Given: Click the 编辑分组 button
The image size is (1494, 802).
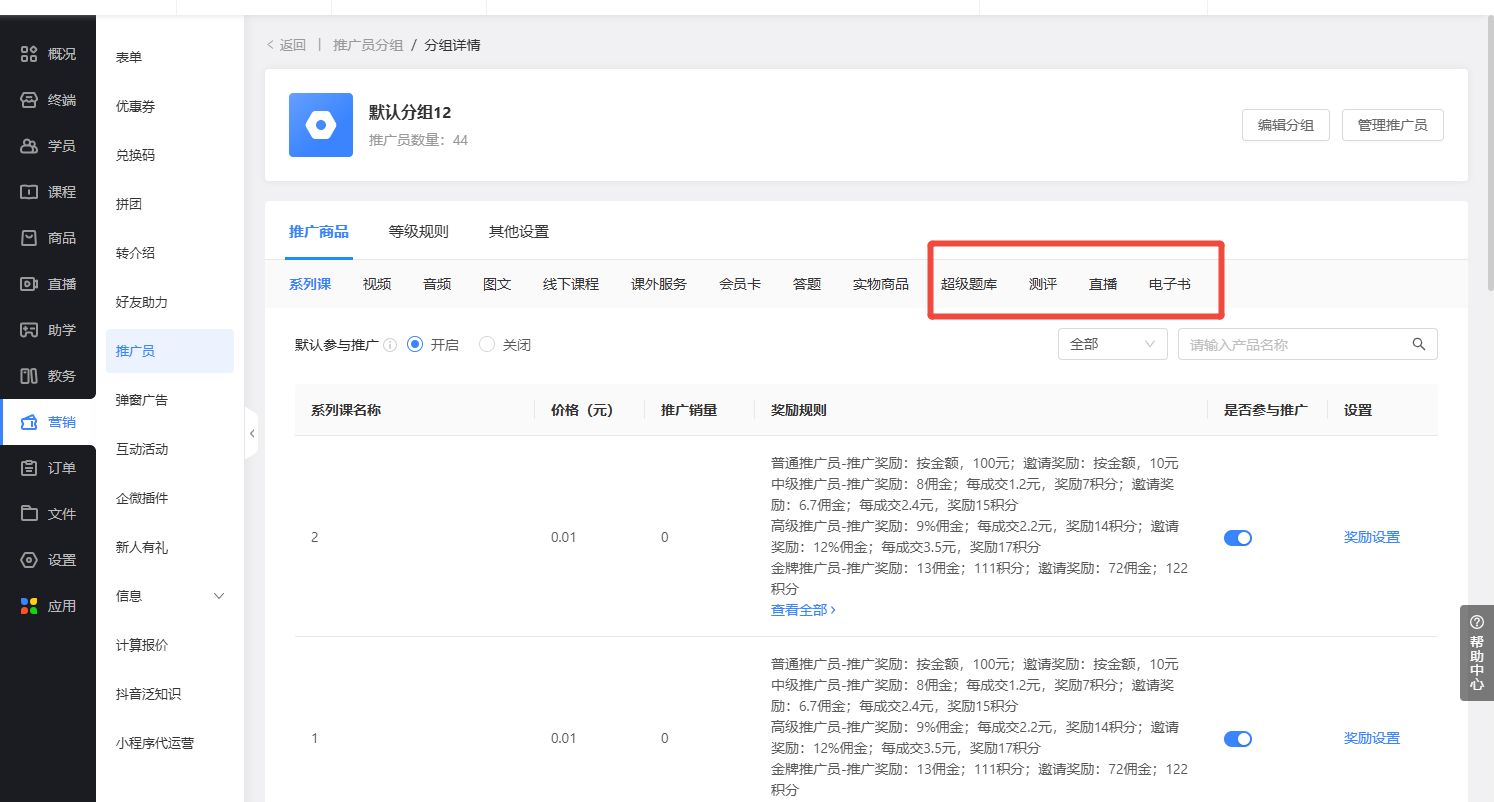Looking at the screenshot, I should click(1285, 125).
